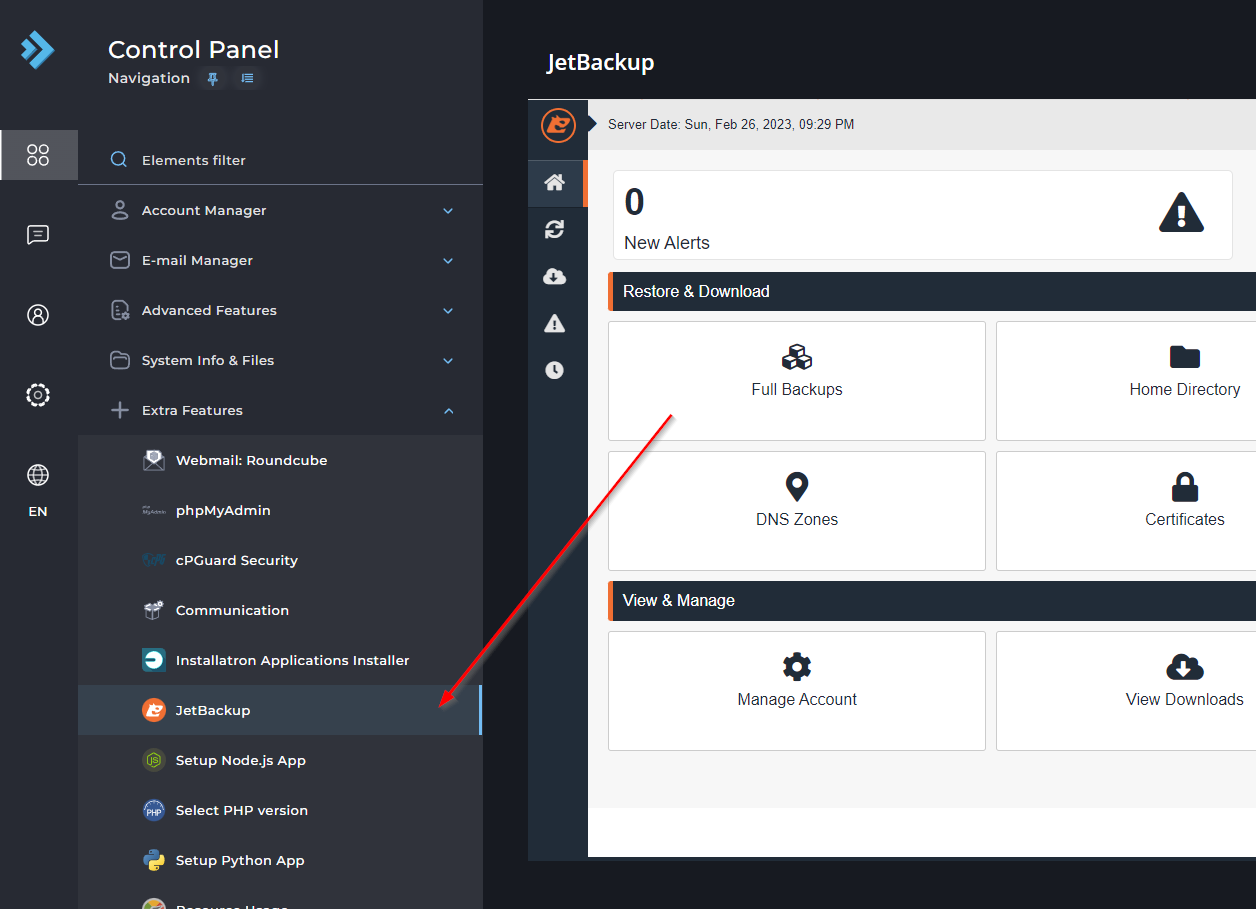
Task: Click the circular arrows icon in JetBackup sidebar
Action: [x=554, y=229]
